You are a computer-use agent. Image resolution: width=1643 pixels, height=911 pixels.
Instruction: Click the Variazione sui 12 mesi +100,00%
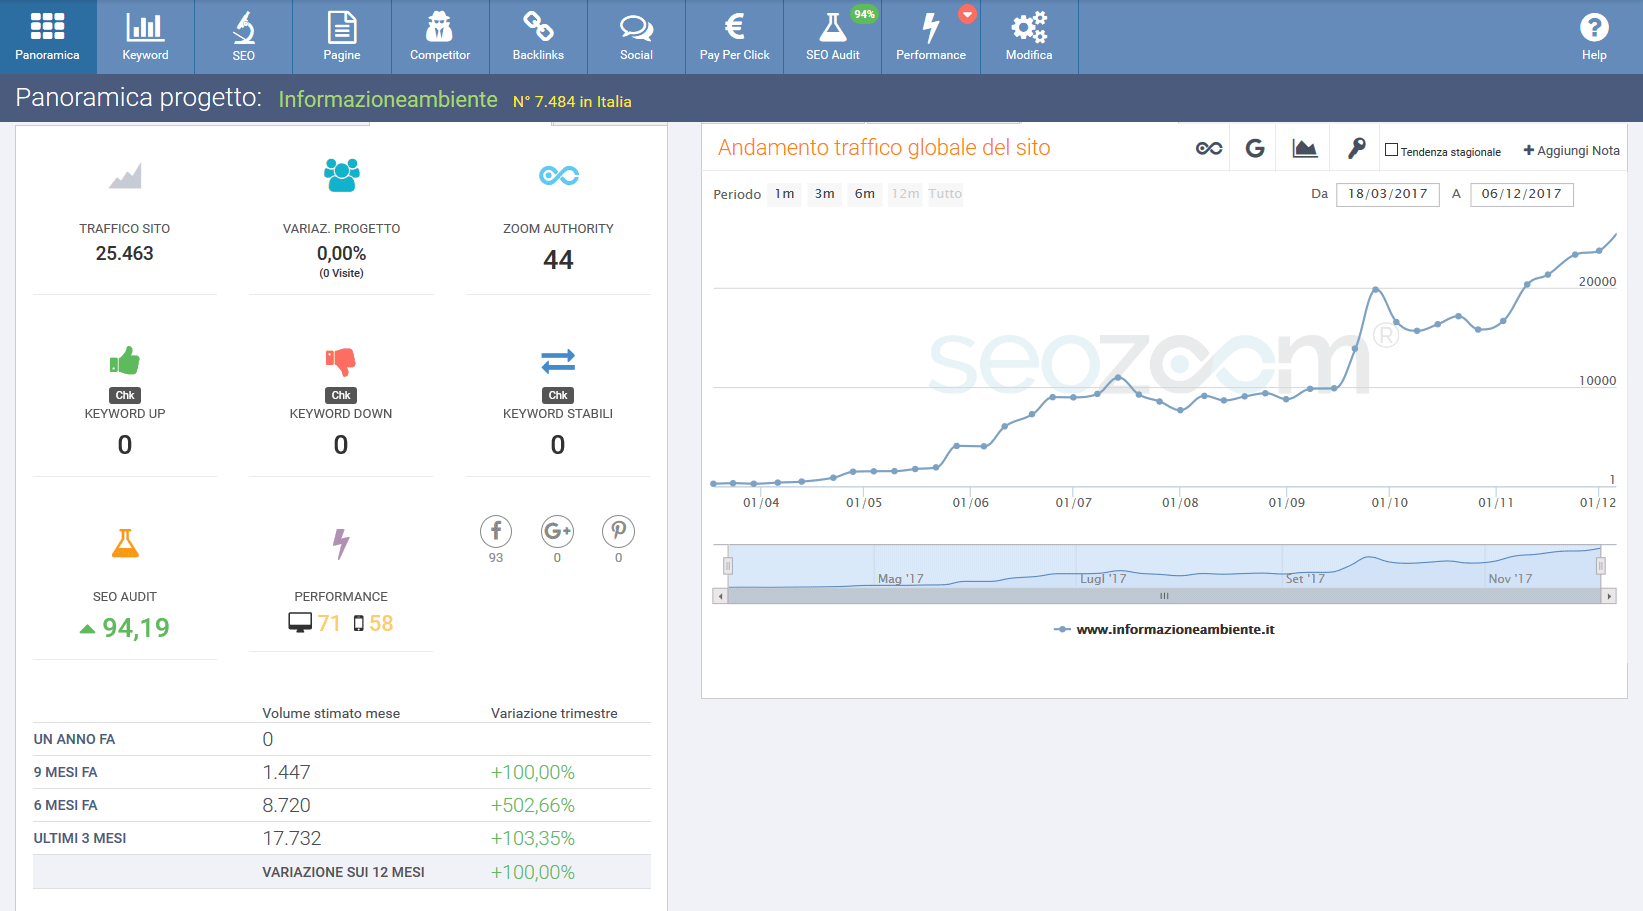point(533,872)
